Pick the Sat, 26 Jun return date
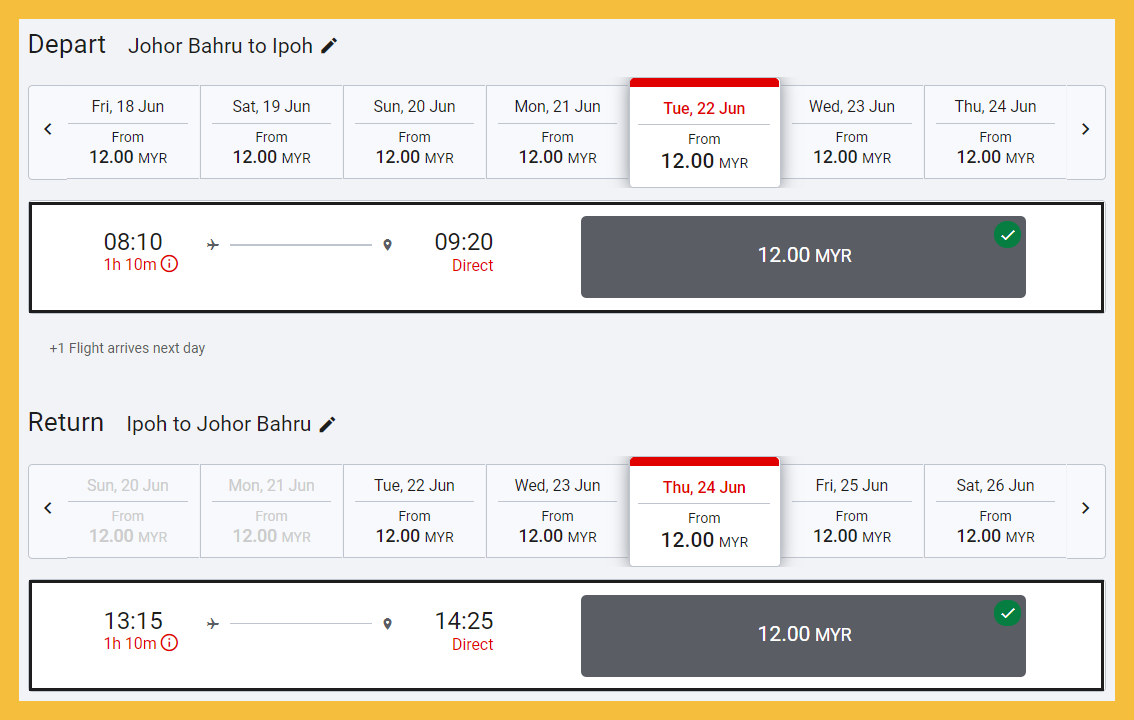 pyautogui.click(x=995, y=511)
